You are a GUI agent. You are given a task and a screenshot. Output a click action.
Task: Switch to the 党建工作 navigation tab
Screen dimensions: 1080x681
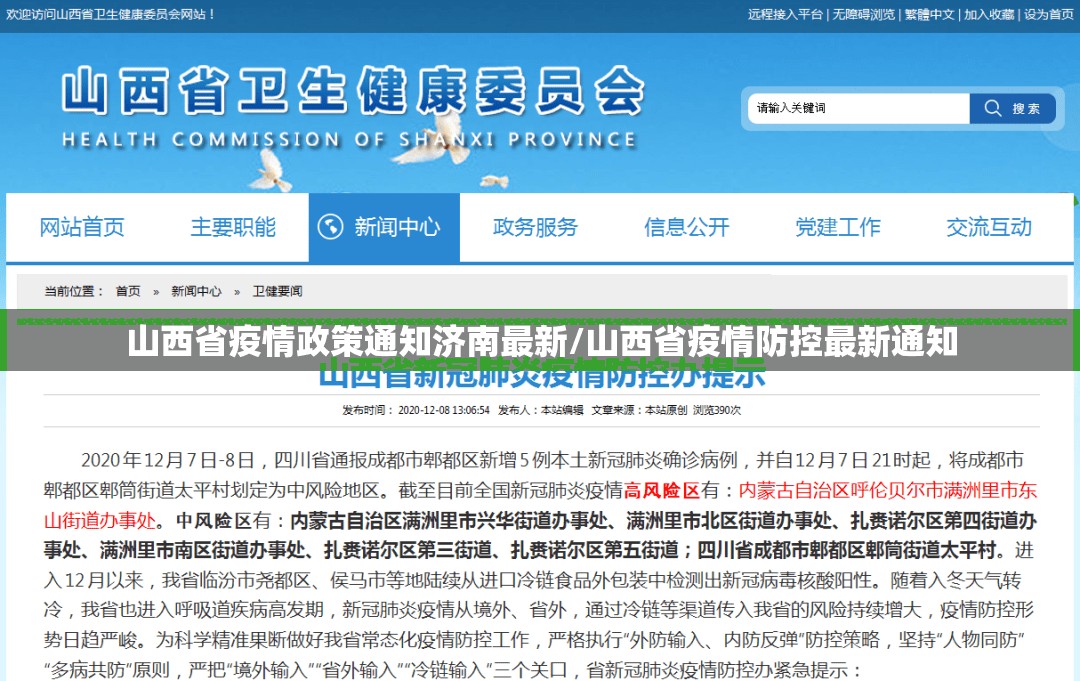(x=838, y=227)
